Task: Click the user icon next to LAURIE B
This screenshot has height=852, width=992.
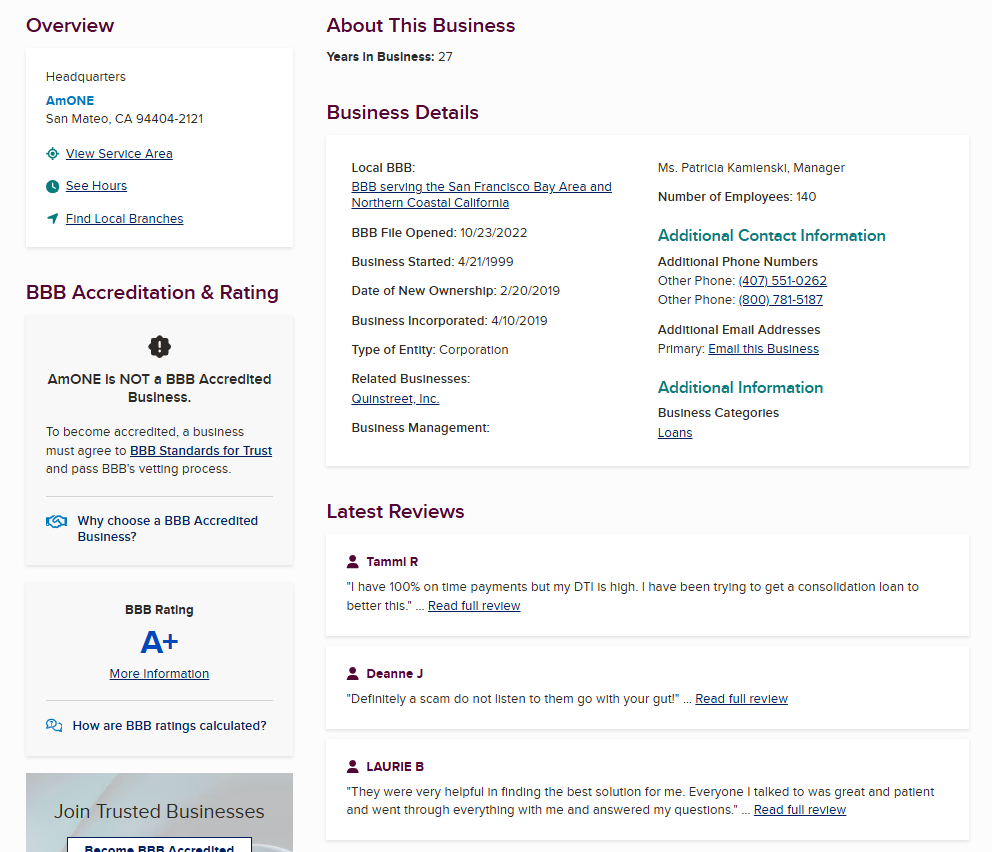Action: click(x=352, y=767)
